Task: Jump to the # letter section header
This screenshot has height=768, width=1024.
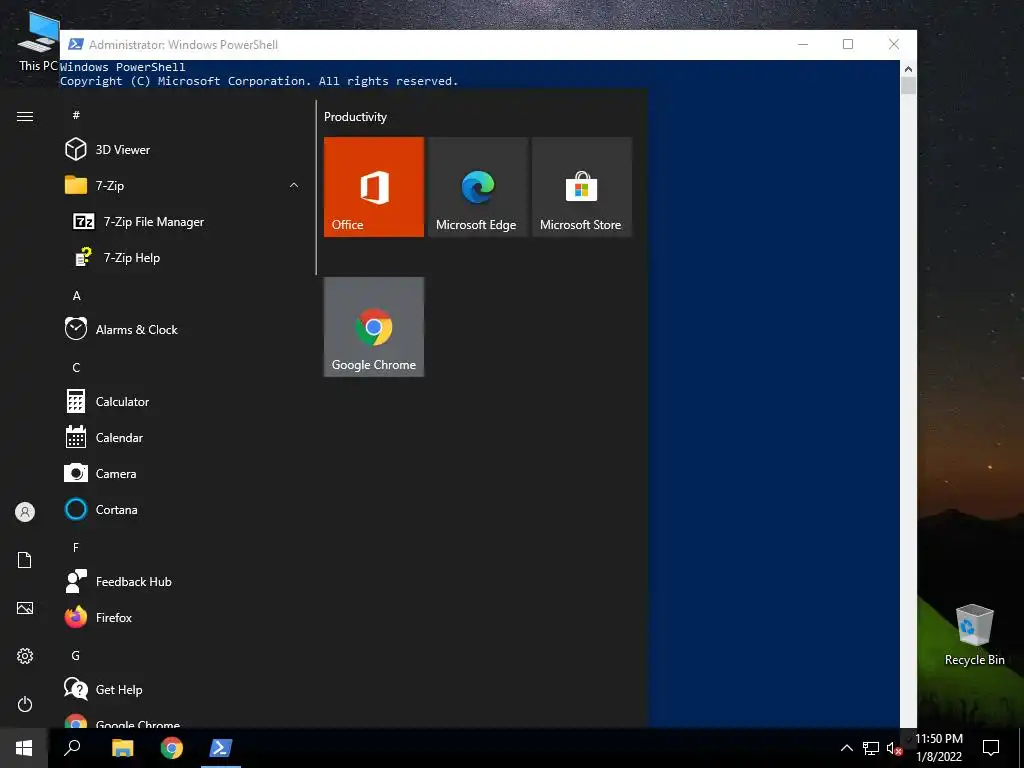Action: pos(76,115)
